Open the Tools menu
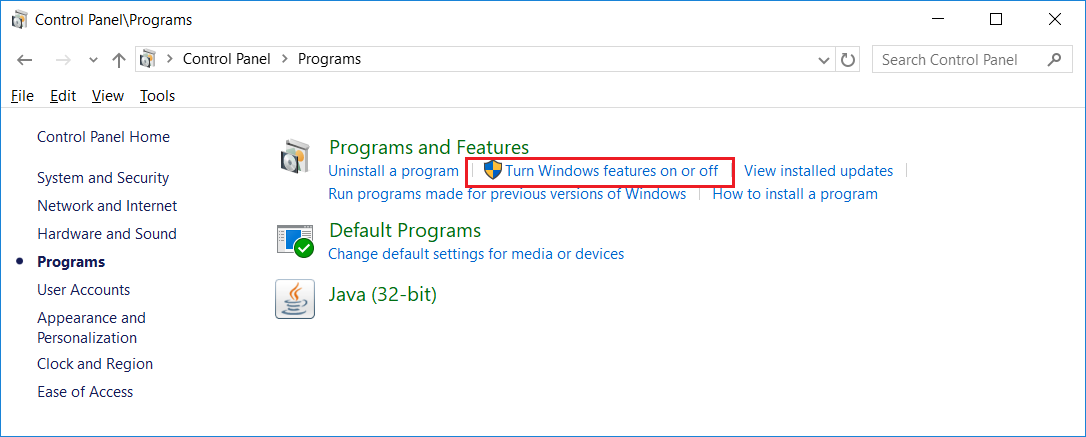 (x=157, y=96)
